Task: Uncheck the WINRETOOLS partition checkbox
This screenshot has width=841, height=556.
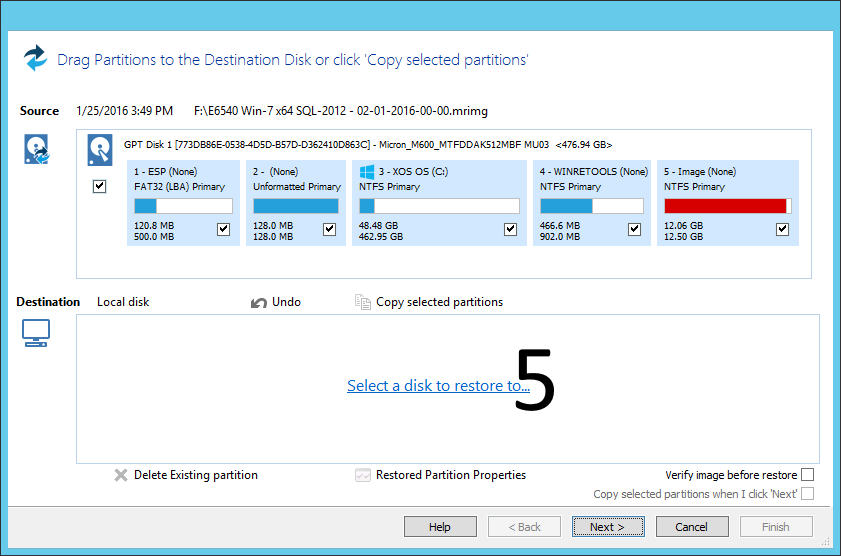Action: point(635,229)
